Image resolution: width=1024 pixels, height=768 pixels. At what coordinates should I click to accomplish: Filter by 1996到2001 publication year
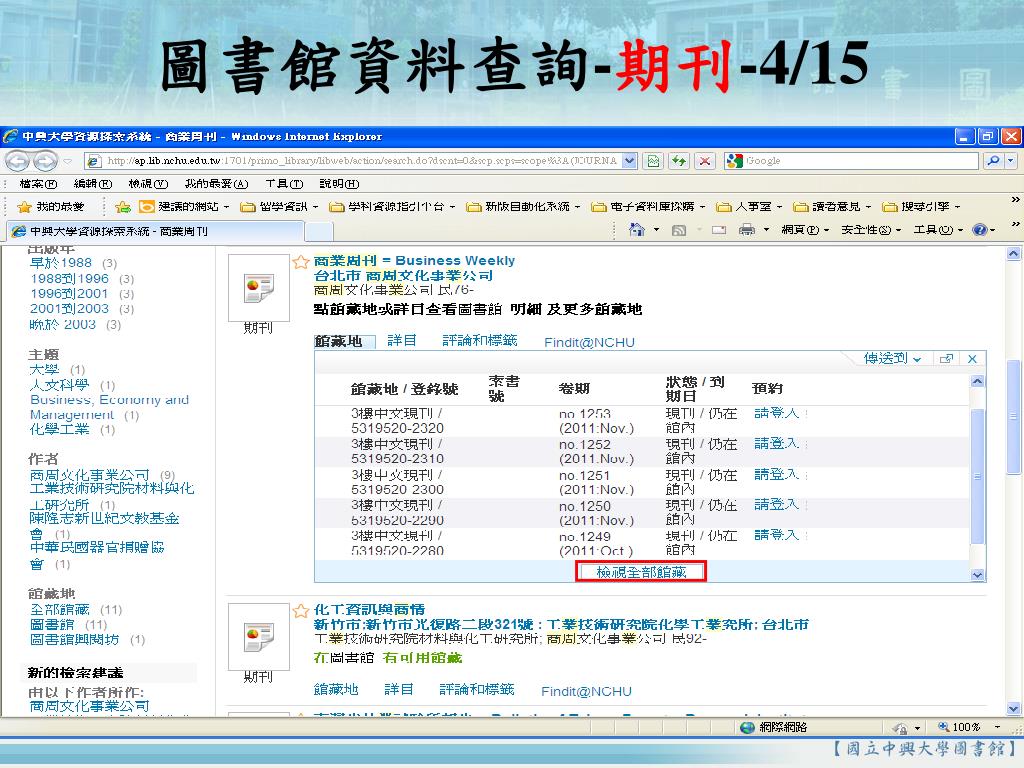[69, 294]
